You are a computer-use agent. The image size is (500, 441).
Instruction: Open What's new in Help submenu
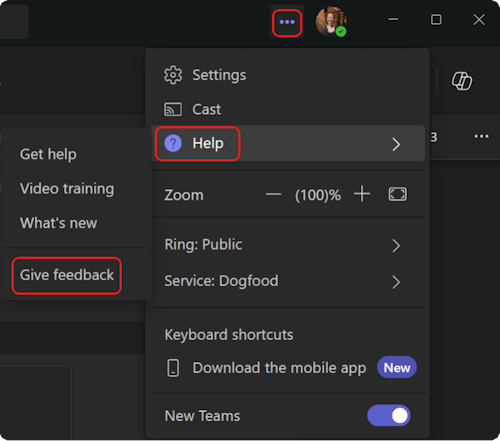click(x=58, y=223)
